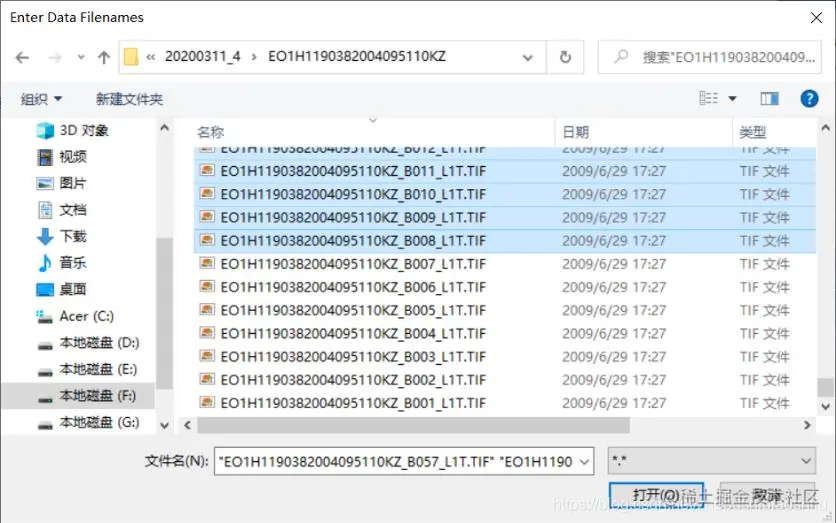Select file B003_L1T.TIF
The image size is (836, 523).
505,357
